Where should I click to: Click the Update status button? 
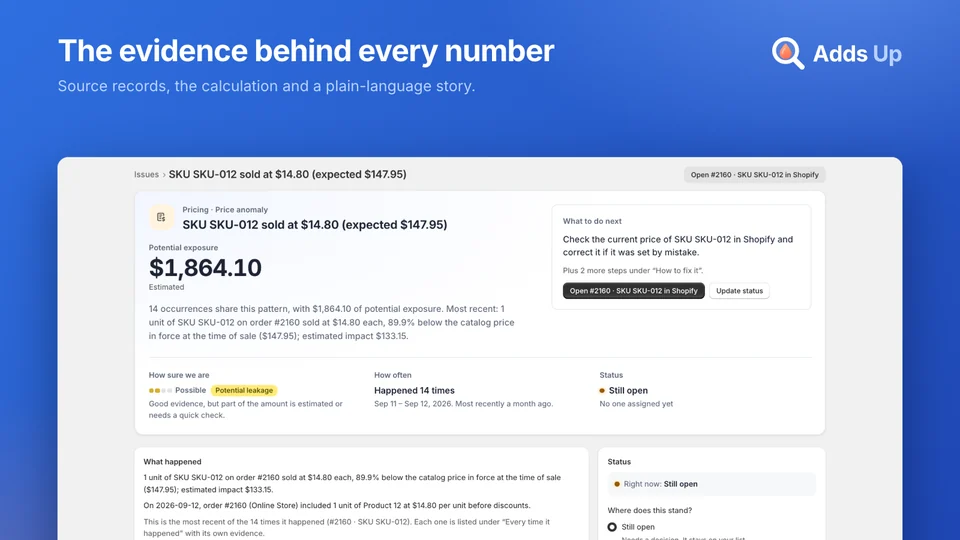click(739, 291)
